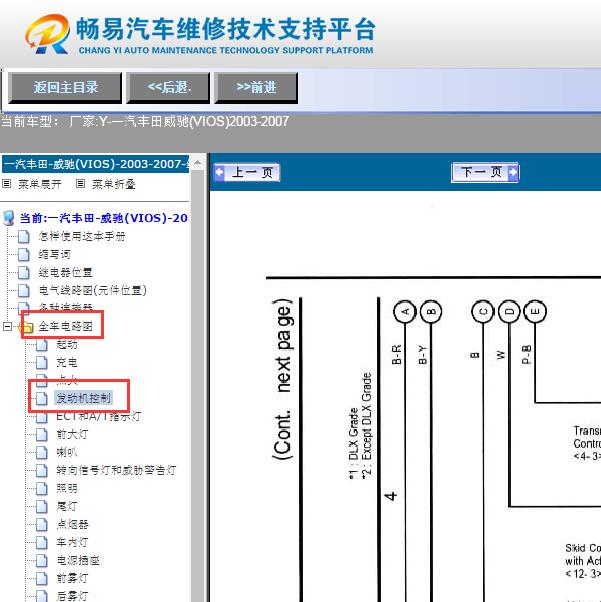
Task: Click the computer icon beside 当前:一汽丰田-威驰
Action: point(9,218)
